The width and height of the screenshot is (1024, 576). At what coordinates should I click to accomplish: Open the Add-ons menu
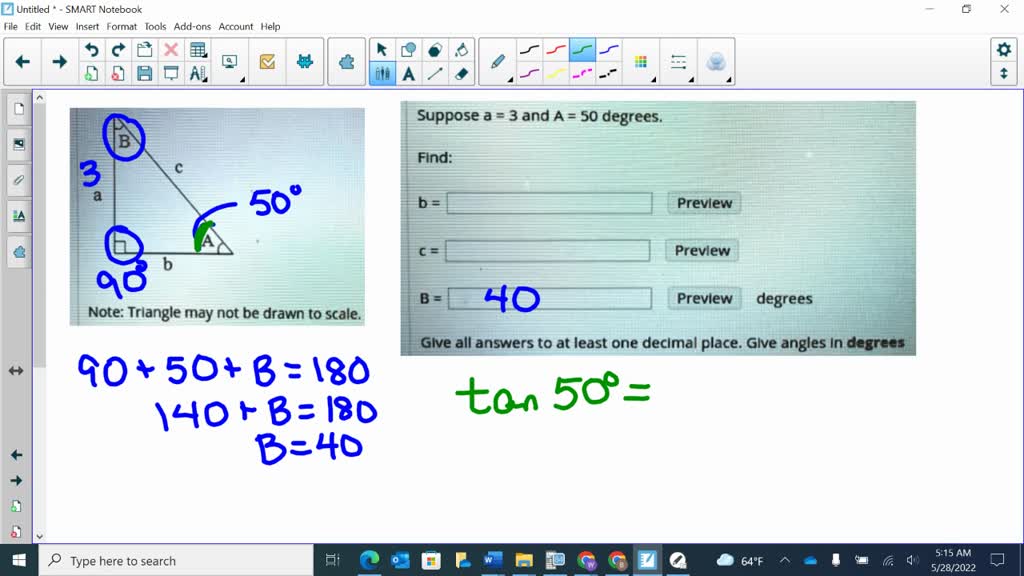[x=192, y=26]
